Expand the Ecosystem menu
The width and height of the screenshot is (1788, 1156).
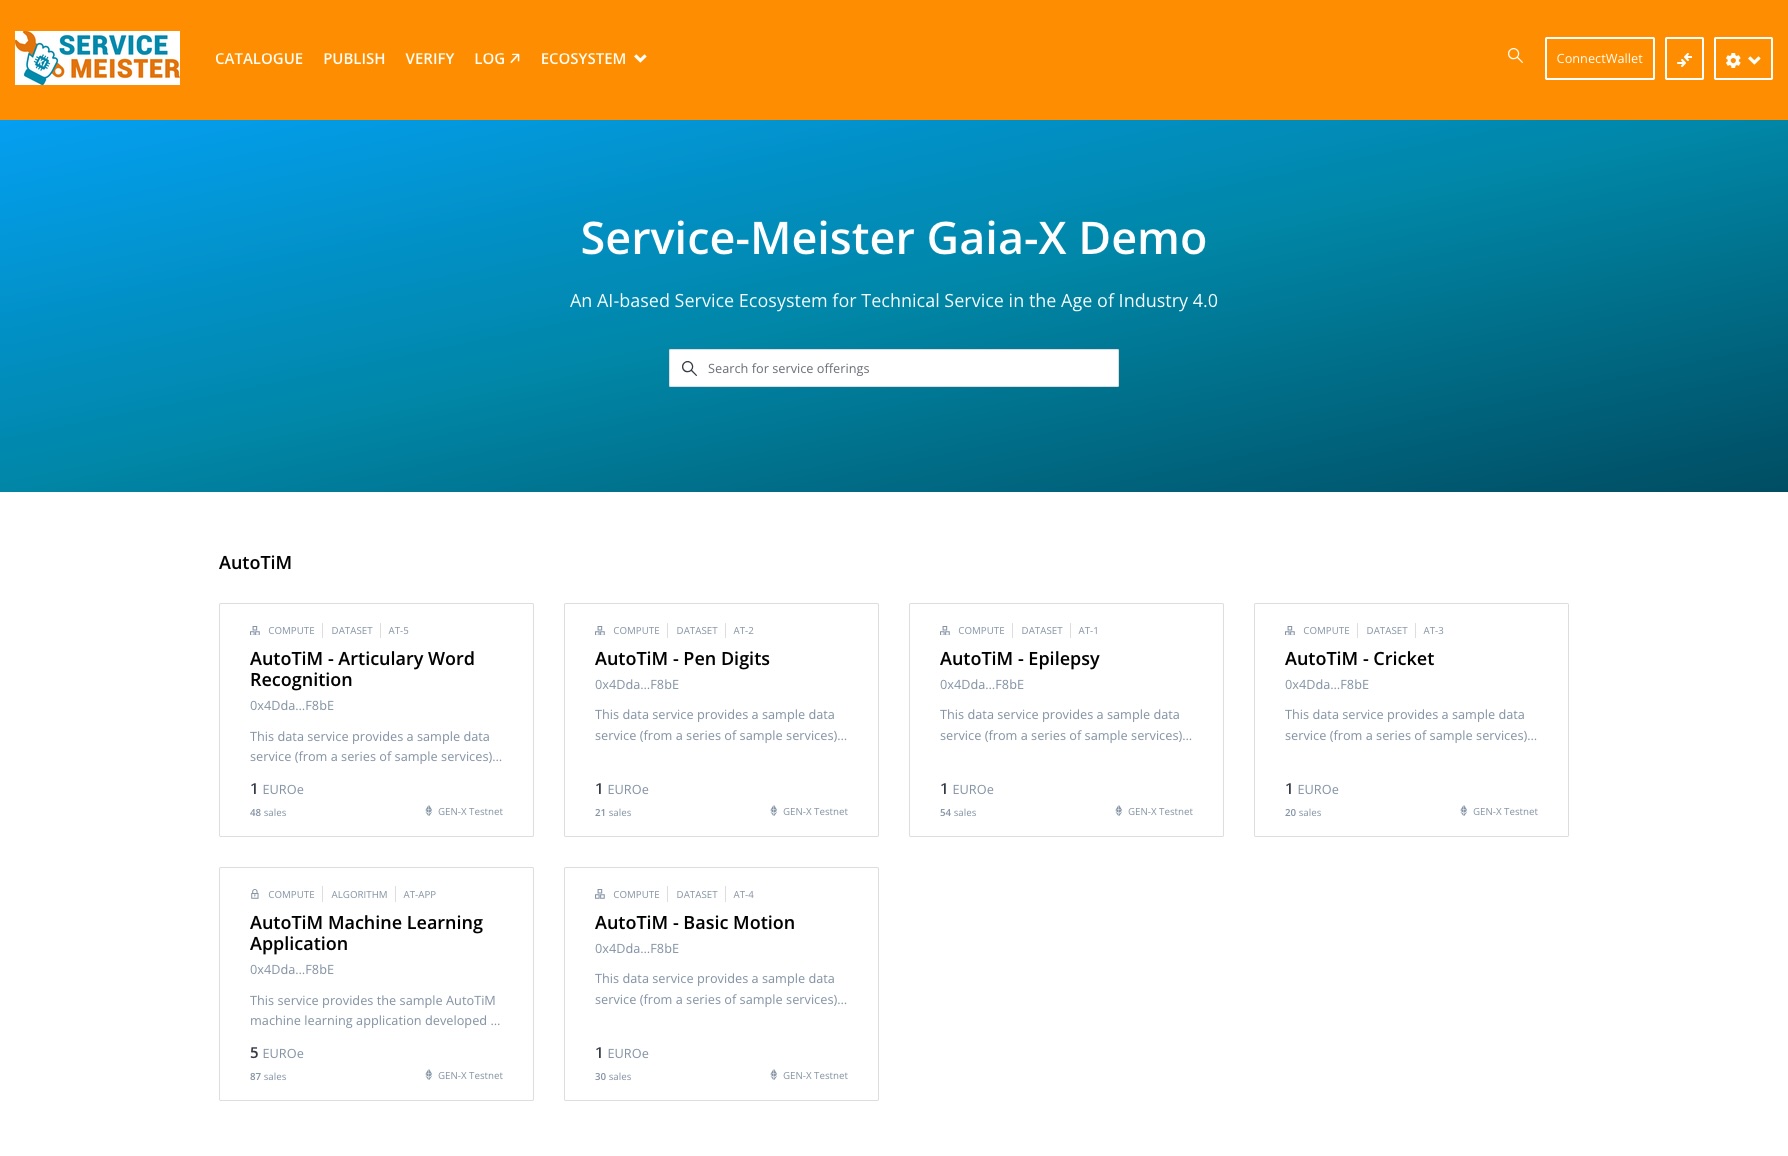(594, 59)
